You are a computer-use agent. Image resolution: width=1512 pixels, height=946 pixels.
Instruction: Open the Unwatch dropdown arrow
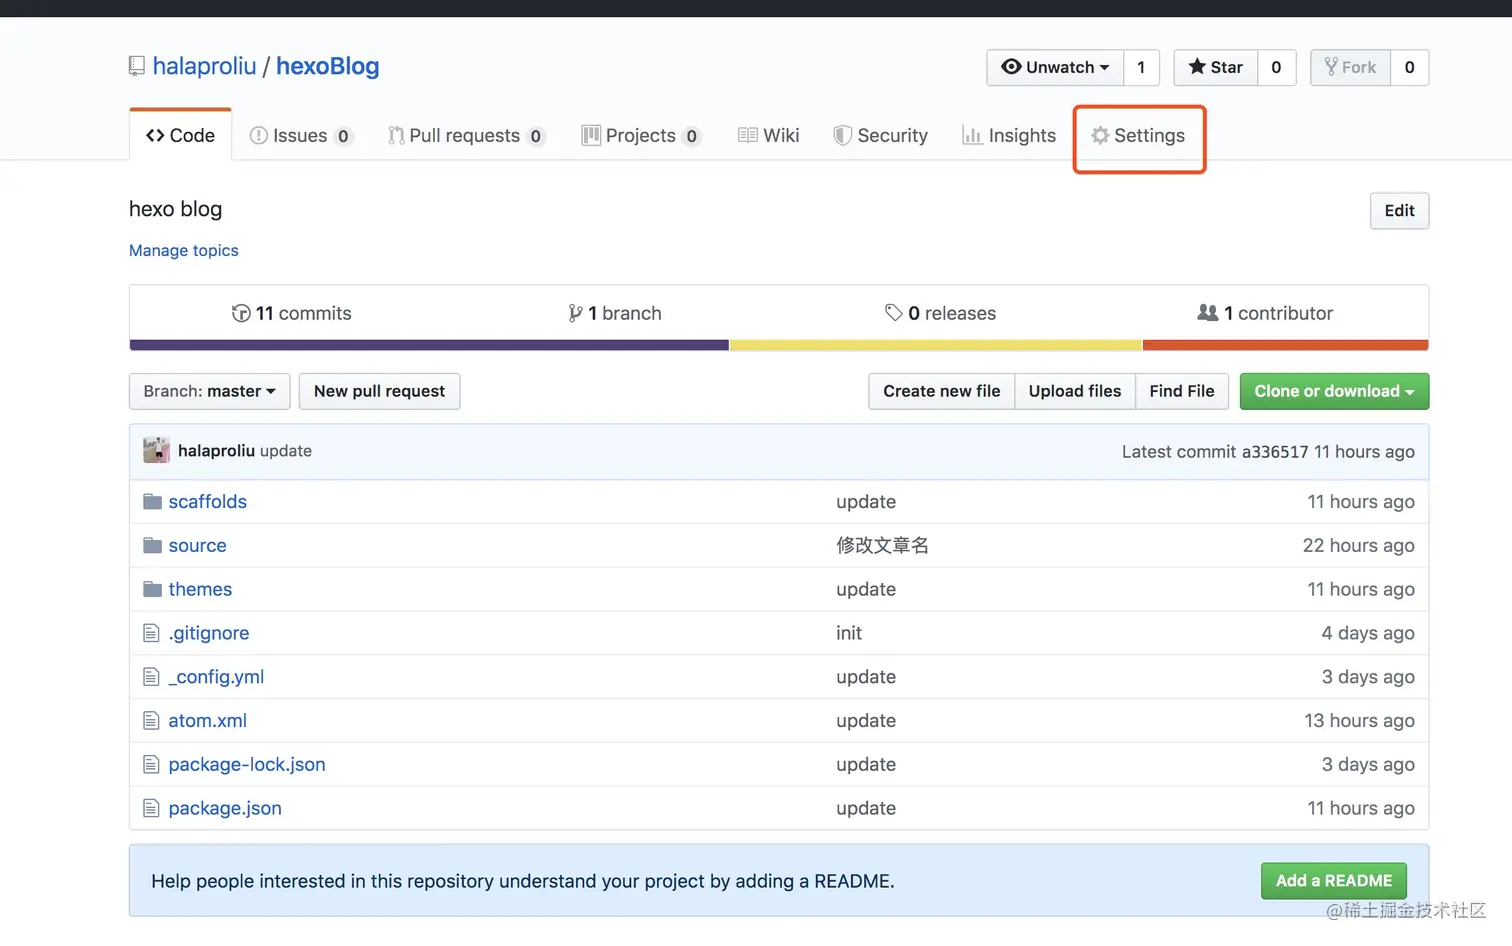tap(1104, 68)
